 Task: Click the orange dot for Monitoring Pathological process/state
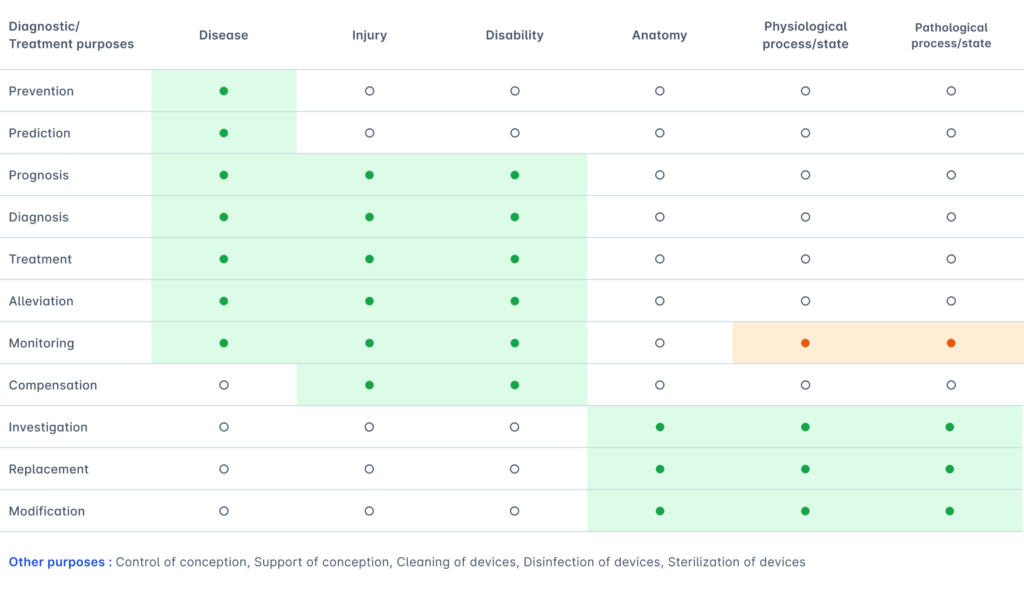951,343
